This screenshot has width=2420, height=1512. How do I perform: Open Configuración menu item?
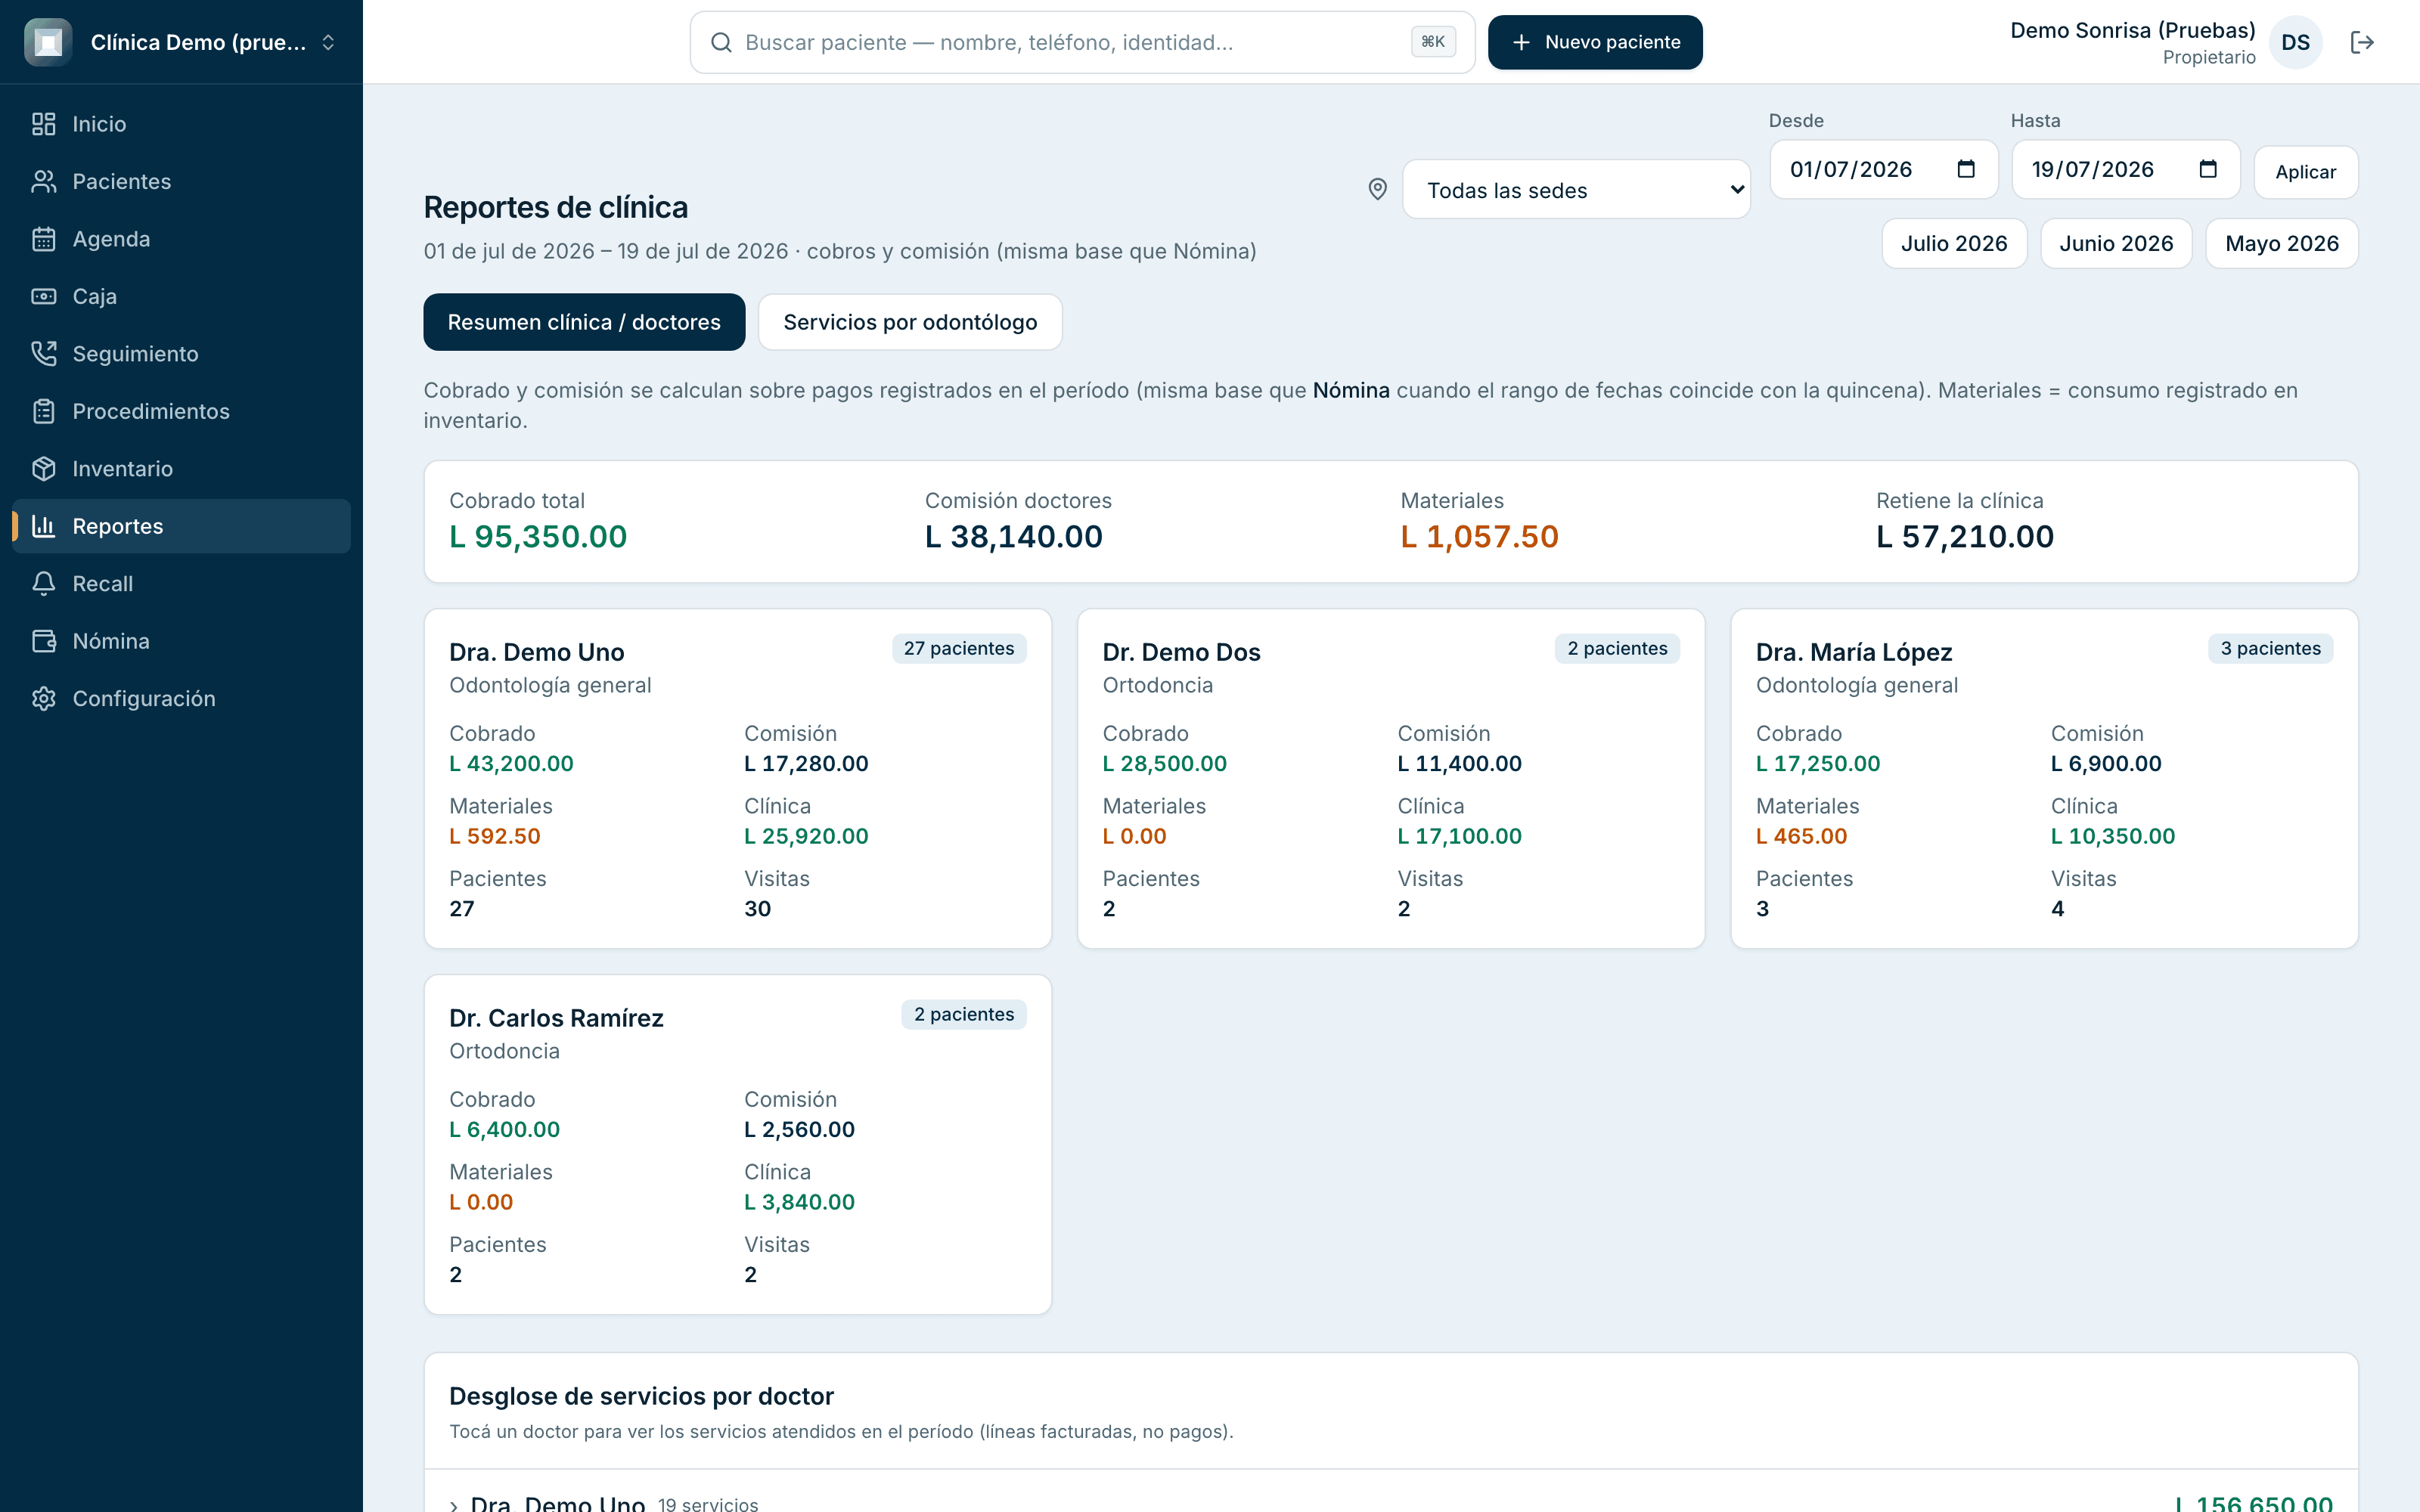click(181, 699)
